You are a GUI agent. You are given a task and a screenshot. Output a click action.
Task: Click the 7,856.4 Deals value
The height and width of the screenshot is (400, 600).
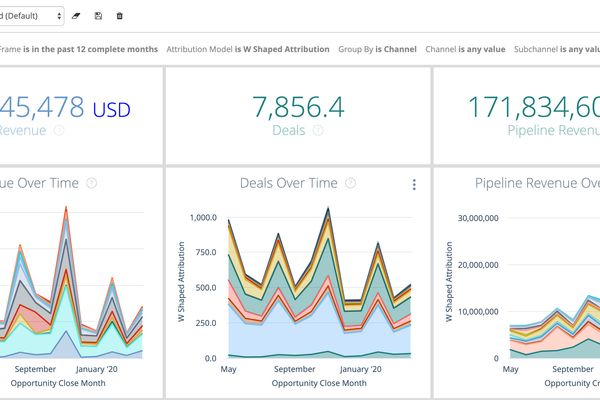tap(298, 107)
